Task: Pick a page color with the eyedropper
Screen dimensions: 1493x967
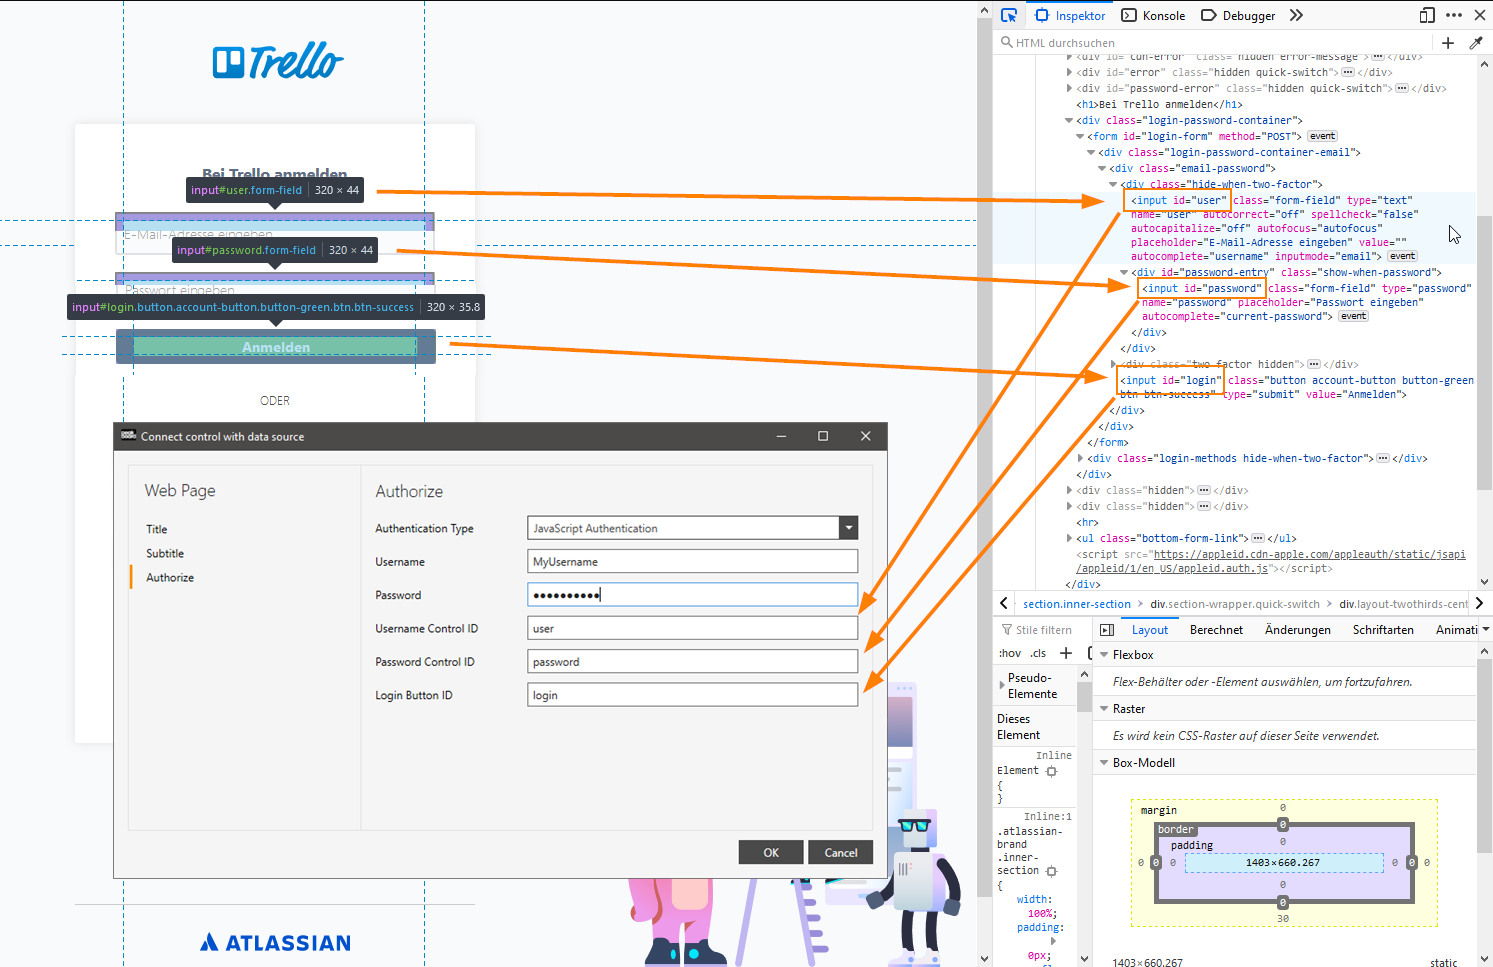Action: 1476,42
